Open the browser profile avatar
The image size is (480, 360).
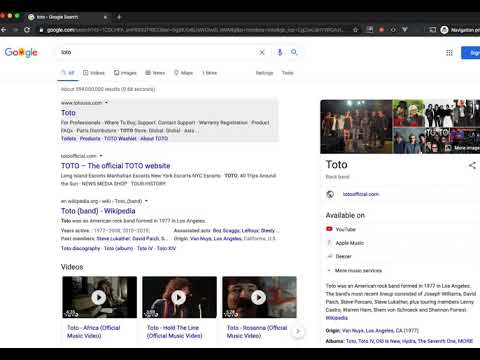click(444, 30)
